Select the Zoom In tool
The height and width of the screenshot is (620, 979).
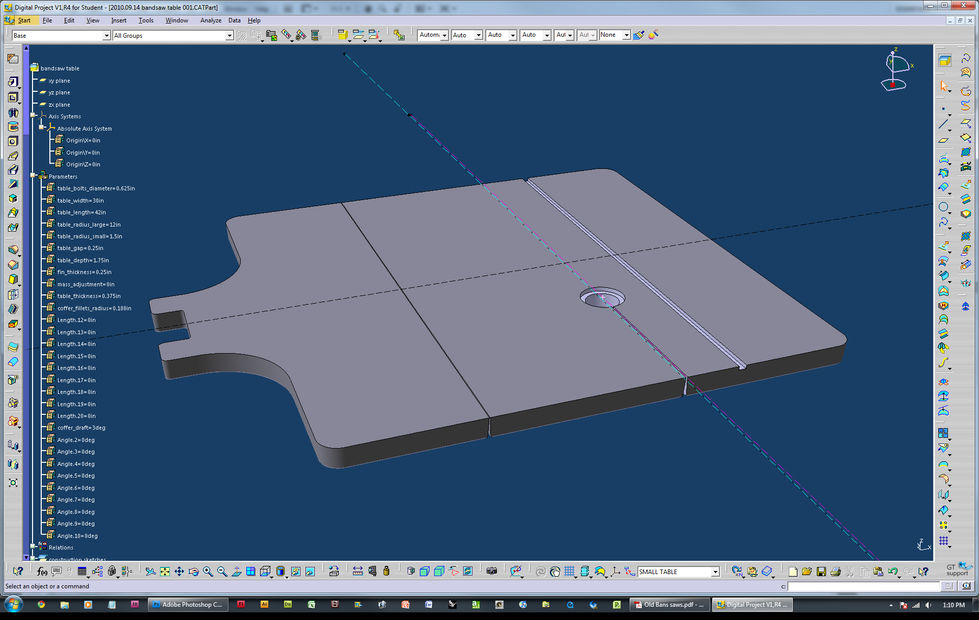[207, 572]
